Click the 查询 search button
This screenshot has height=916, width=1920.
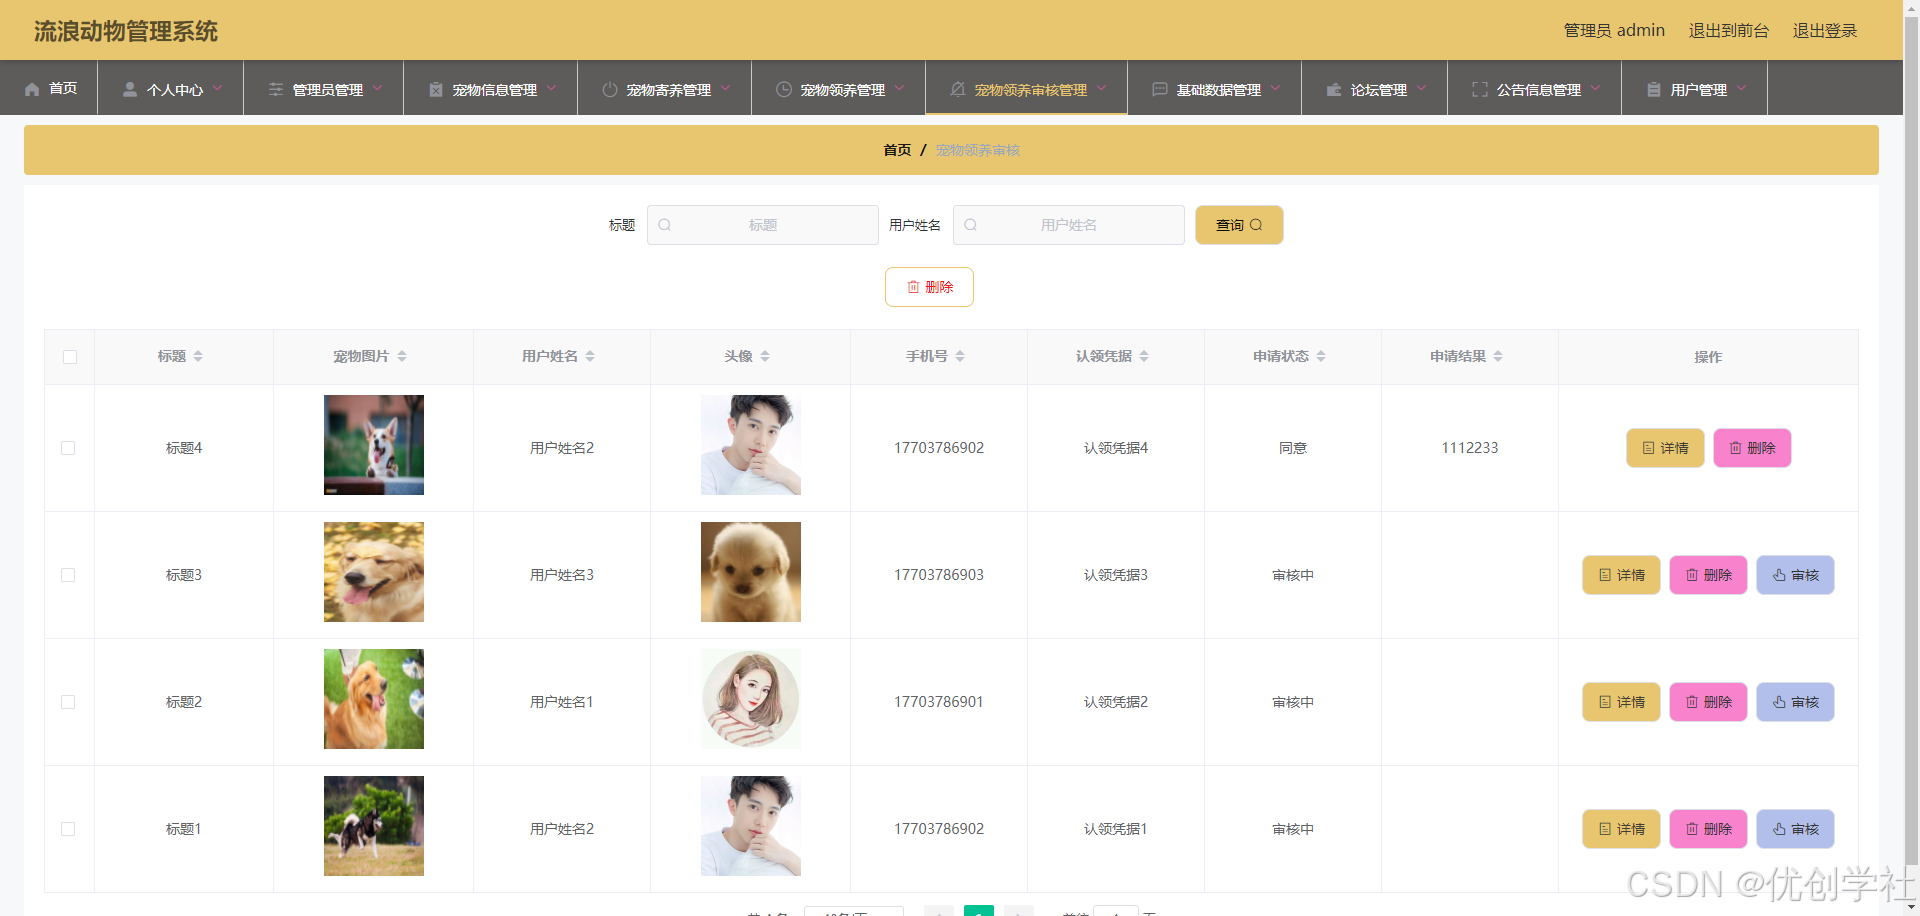[1239, 225]
